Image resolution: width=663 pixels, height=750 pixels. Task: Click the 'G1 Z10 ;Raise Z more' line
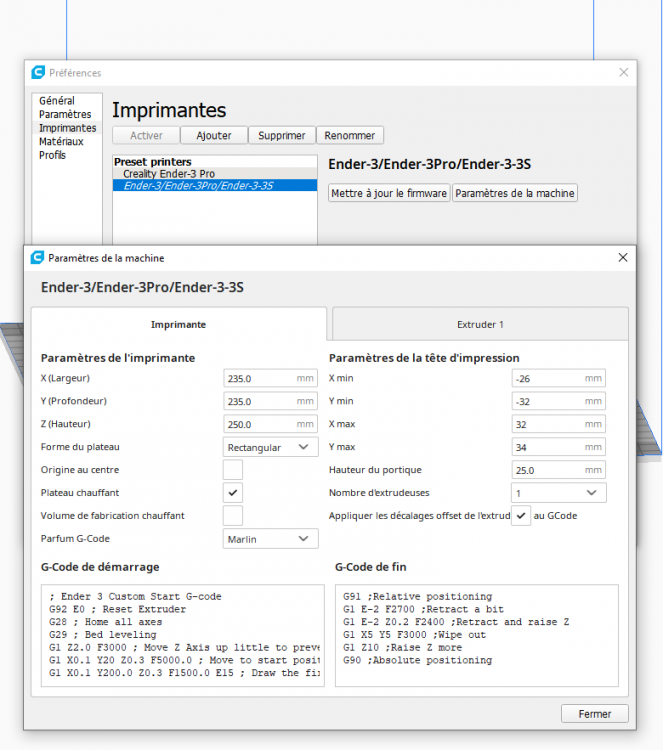click(402, 647)
